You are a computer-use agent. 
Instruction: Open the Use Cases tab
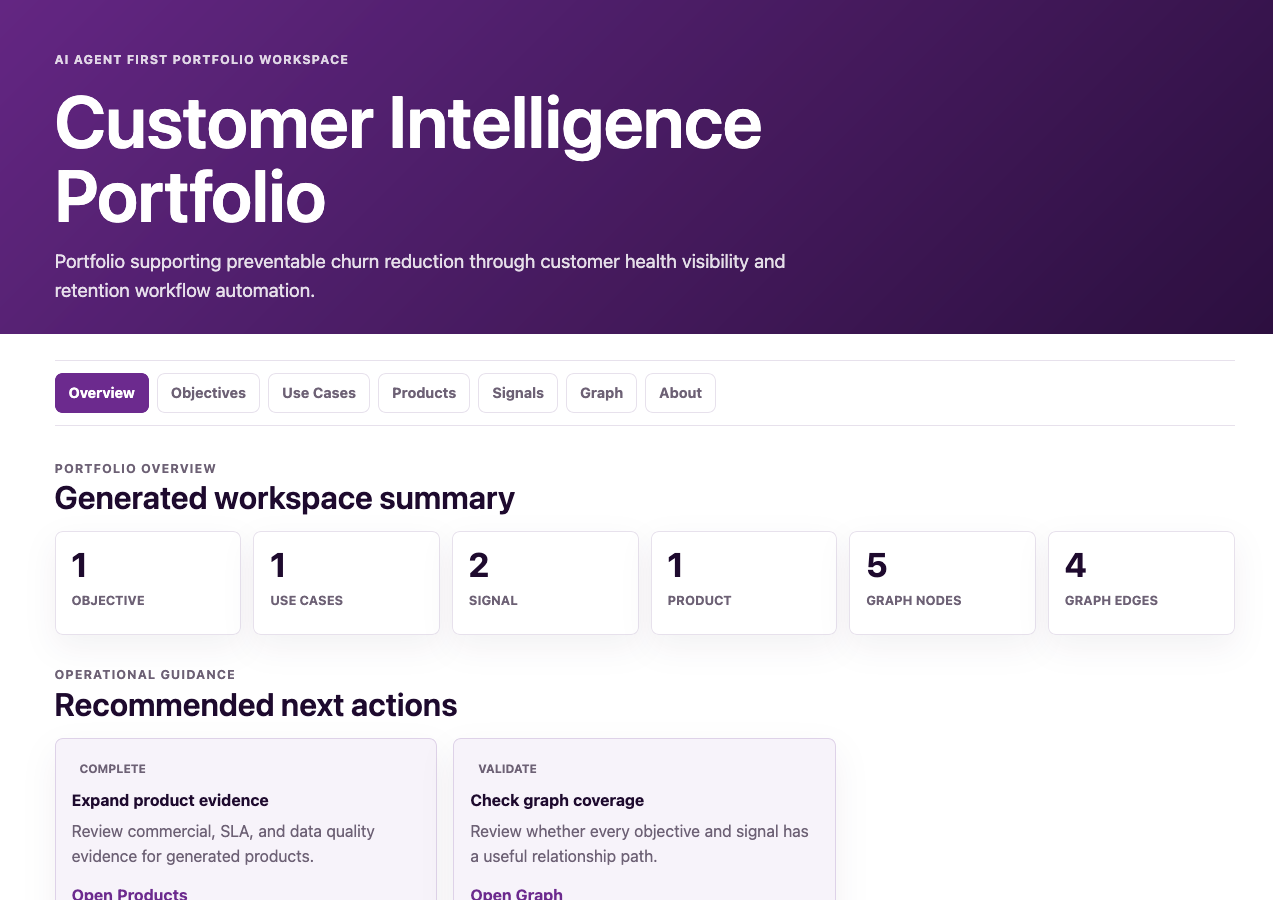tap(319, 393)
